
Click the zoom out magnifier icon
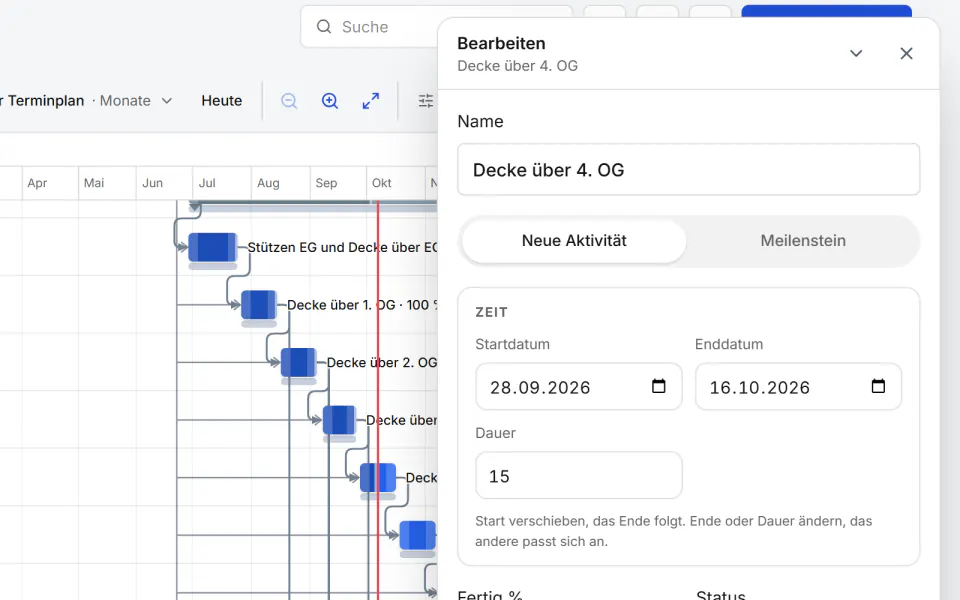pyautogui.click(x=289, y=101)
